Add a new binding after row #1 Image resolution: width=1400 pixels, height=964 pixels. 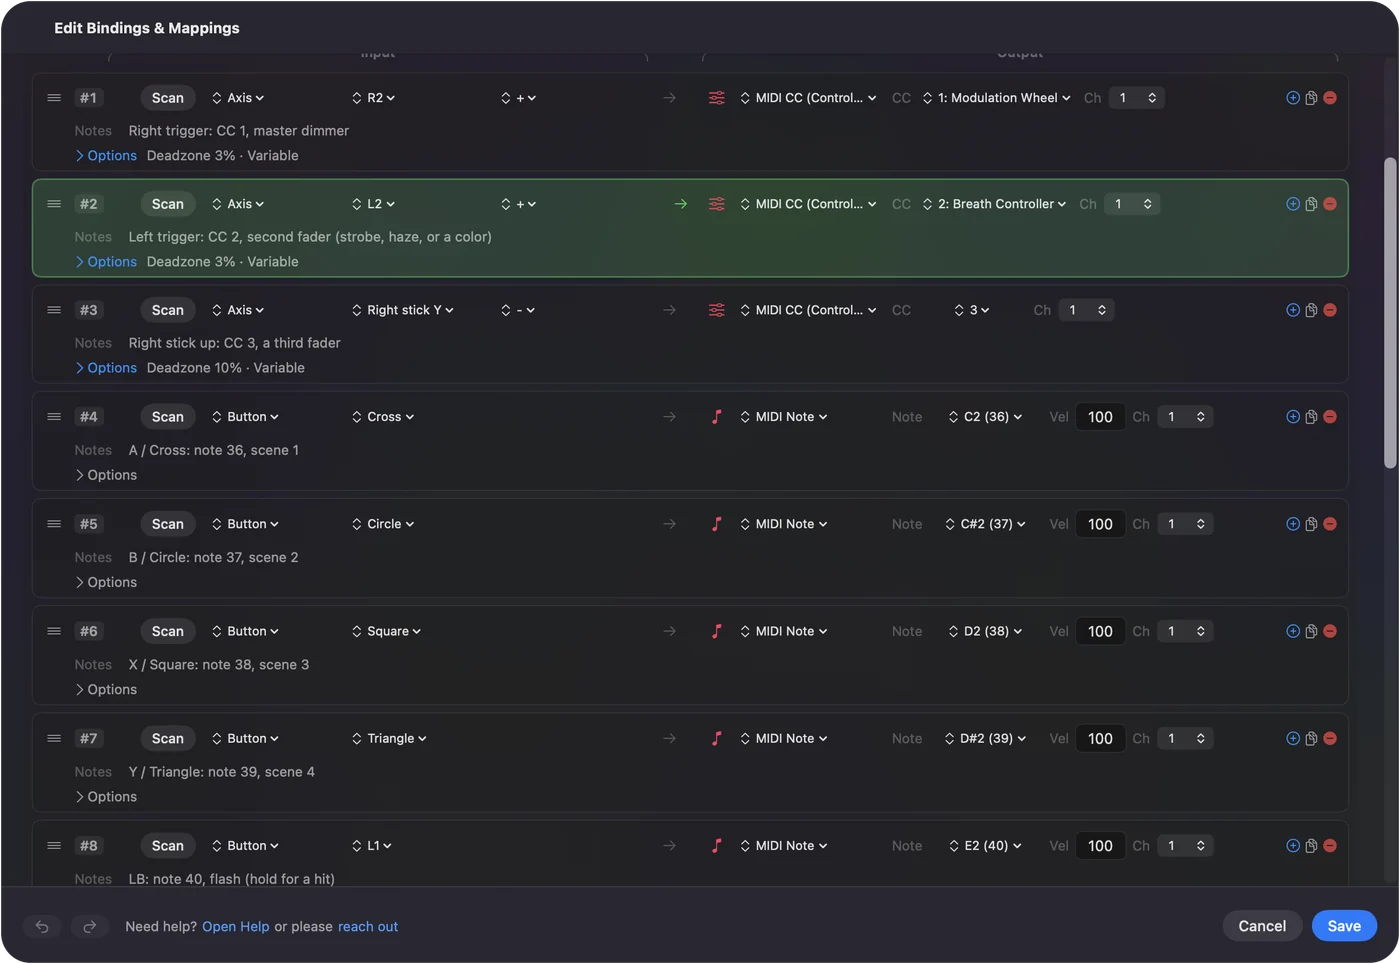pyautogui.click(x=1293, y=98)
